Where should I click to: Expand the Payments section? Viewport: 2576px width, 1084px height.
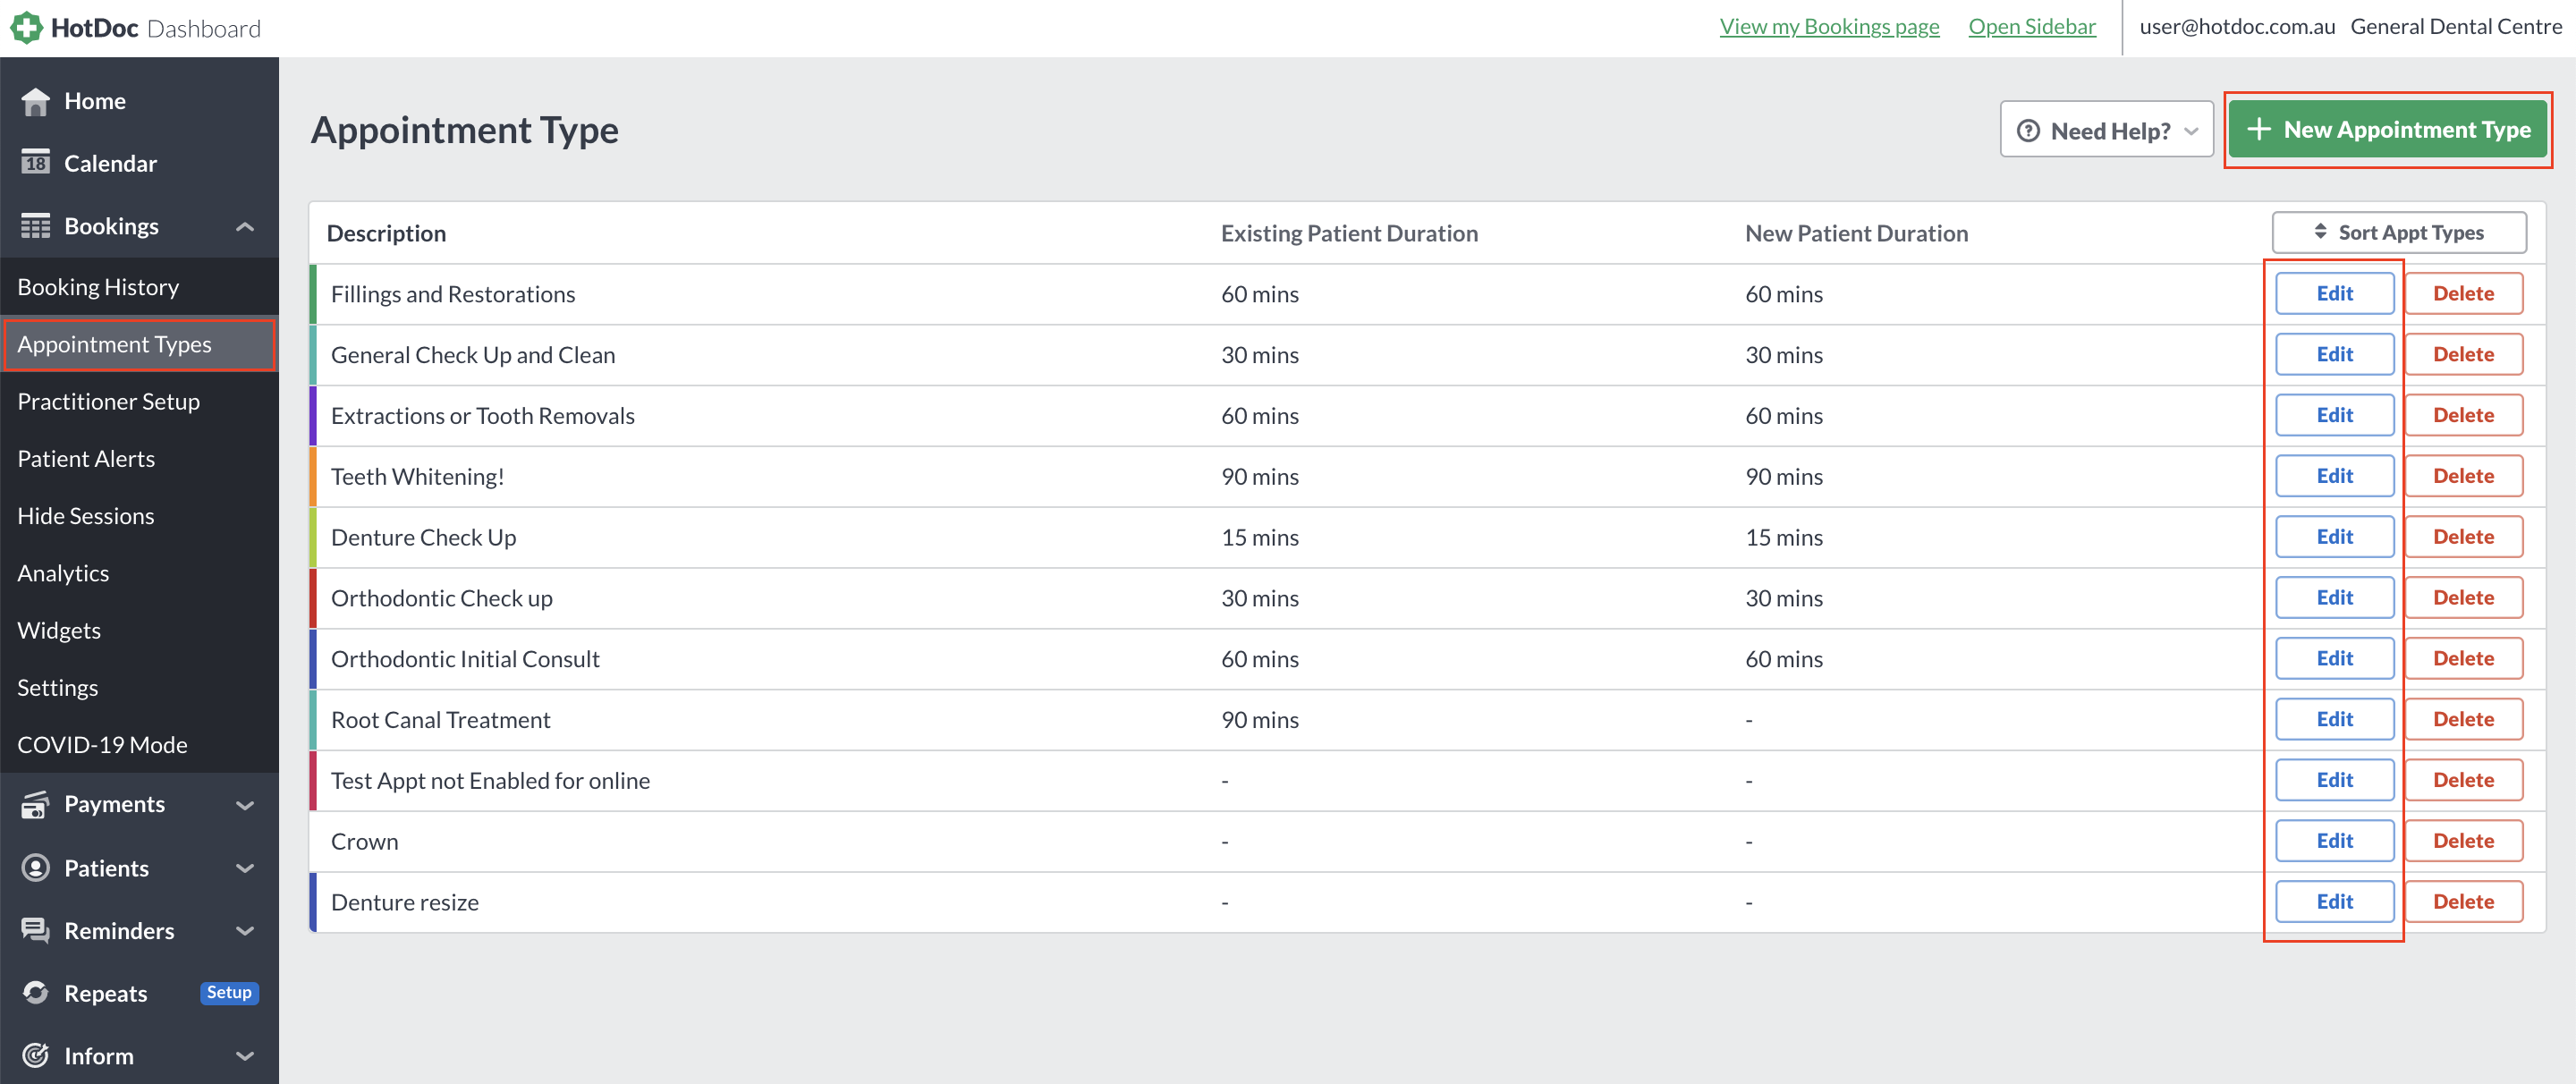pyautogui.click(x=245, y=804)
